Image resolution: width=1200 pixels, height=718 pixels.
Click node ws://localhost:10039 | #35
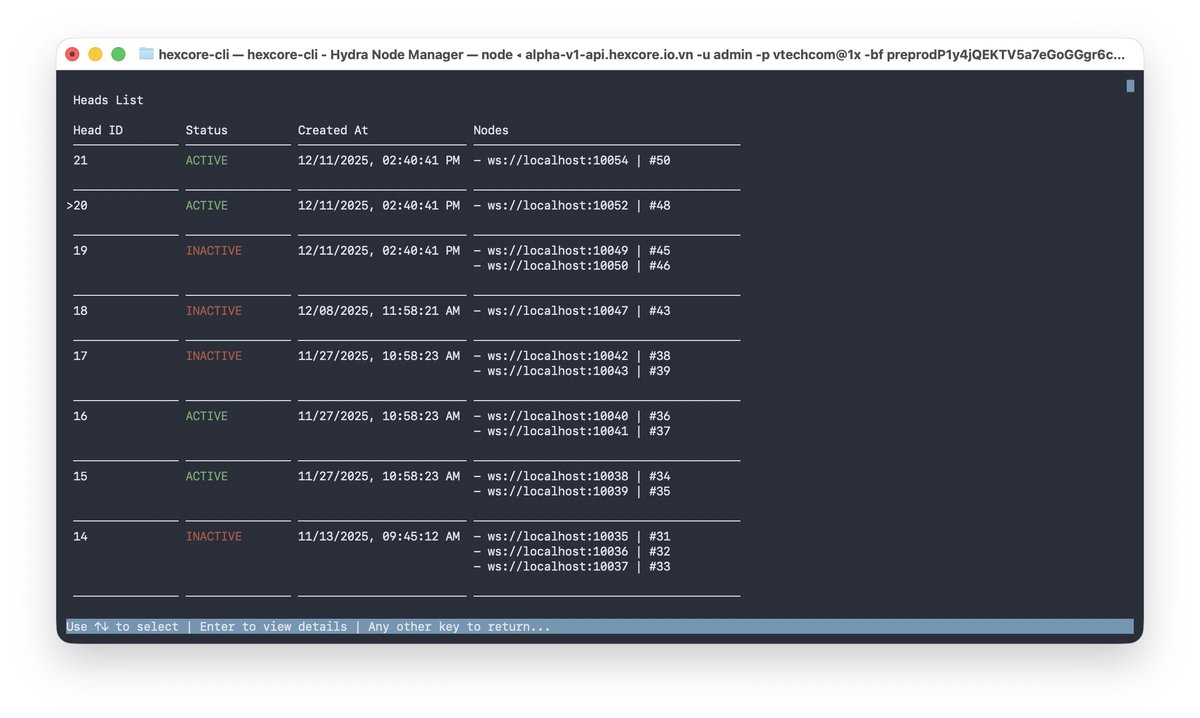click(x=572, y=491)
